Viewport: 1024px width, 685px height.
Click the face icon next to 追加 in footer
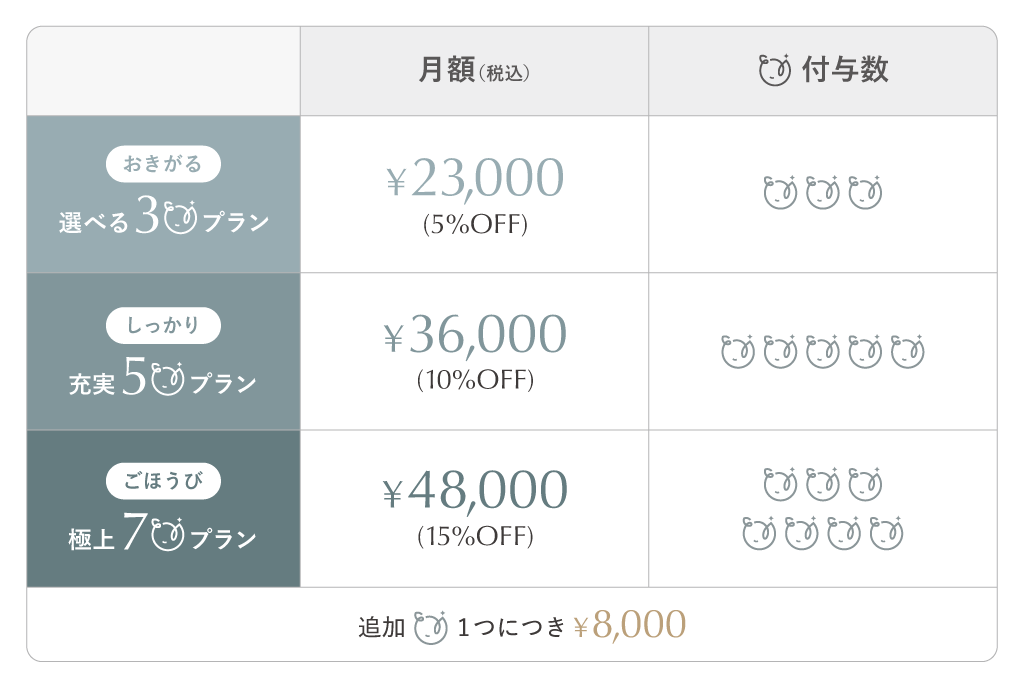tap(430, 627)
